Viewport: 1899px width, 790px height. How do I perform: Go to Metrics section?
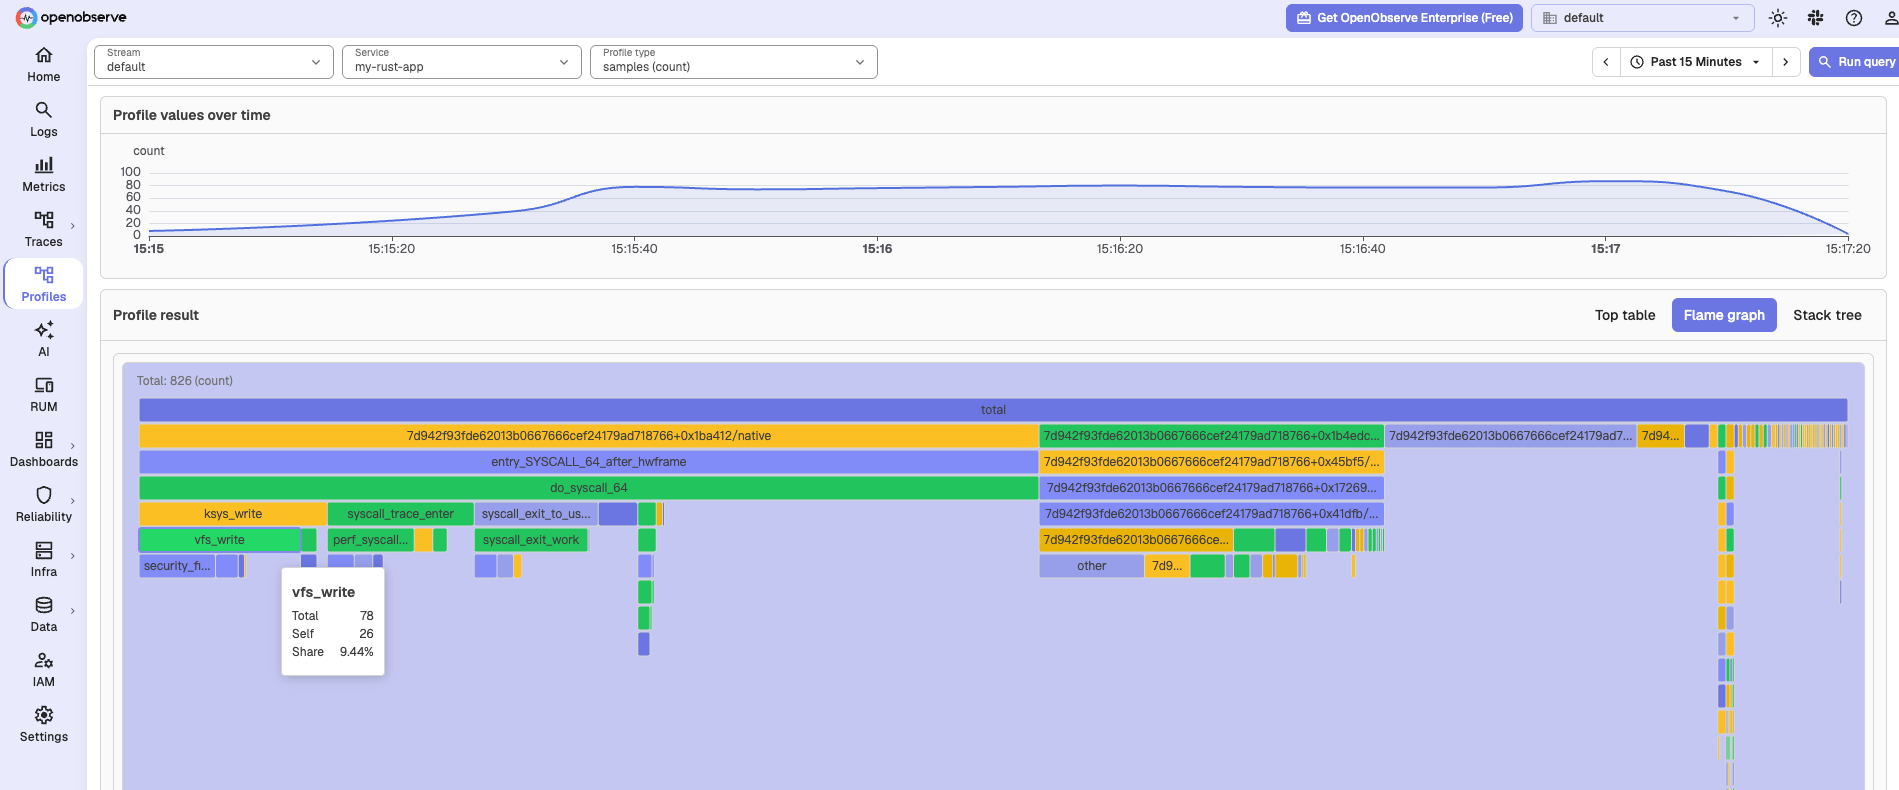43,175
